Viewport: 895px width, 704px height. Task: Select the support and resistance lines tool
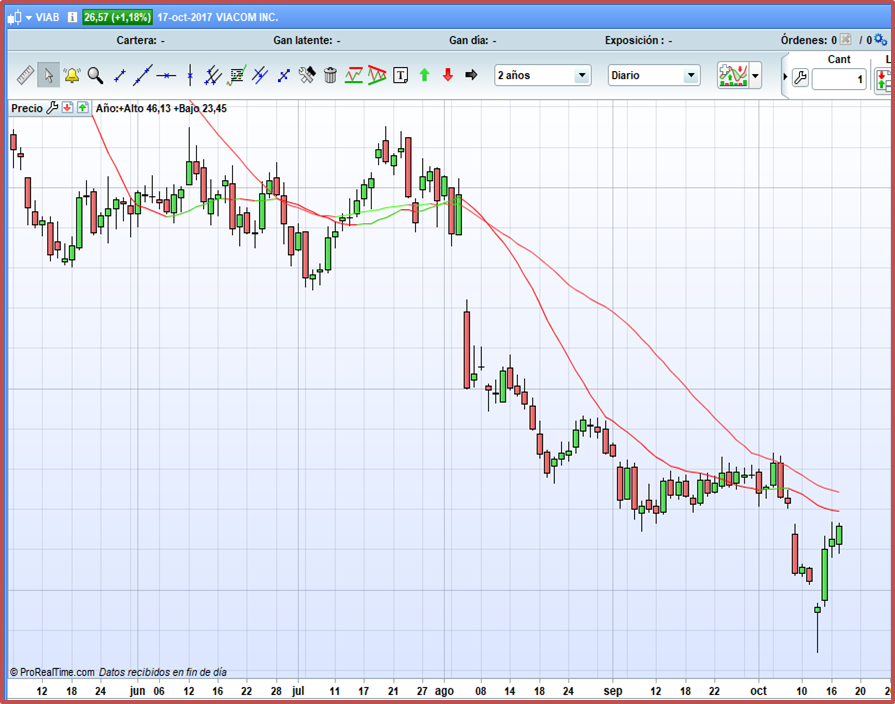[353, 75]
